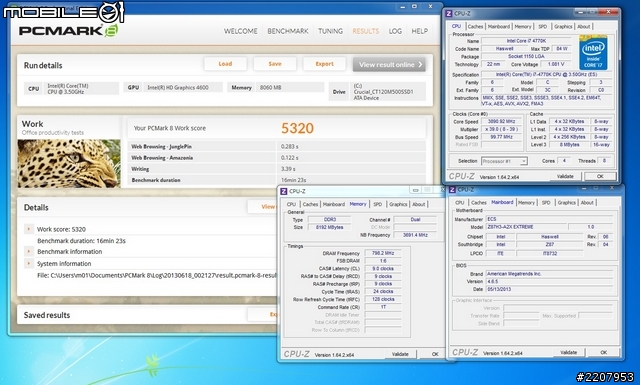Screen dimensions: 640x385
Task: Click the Intel Core i7 4770K name field
Action: 526,41
